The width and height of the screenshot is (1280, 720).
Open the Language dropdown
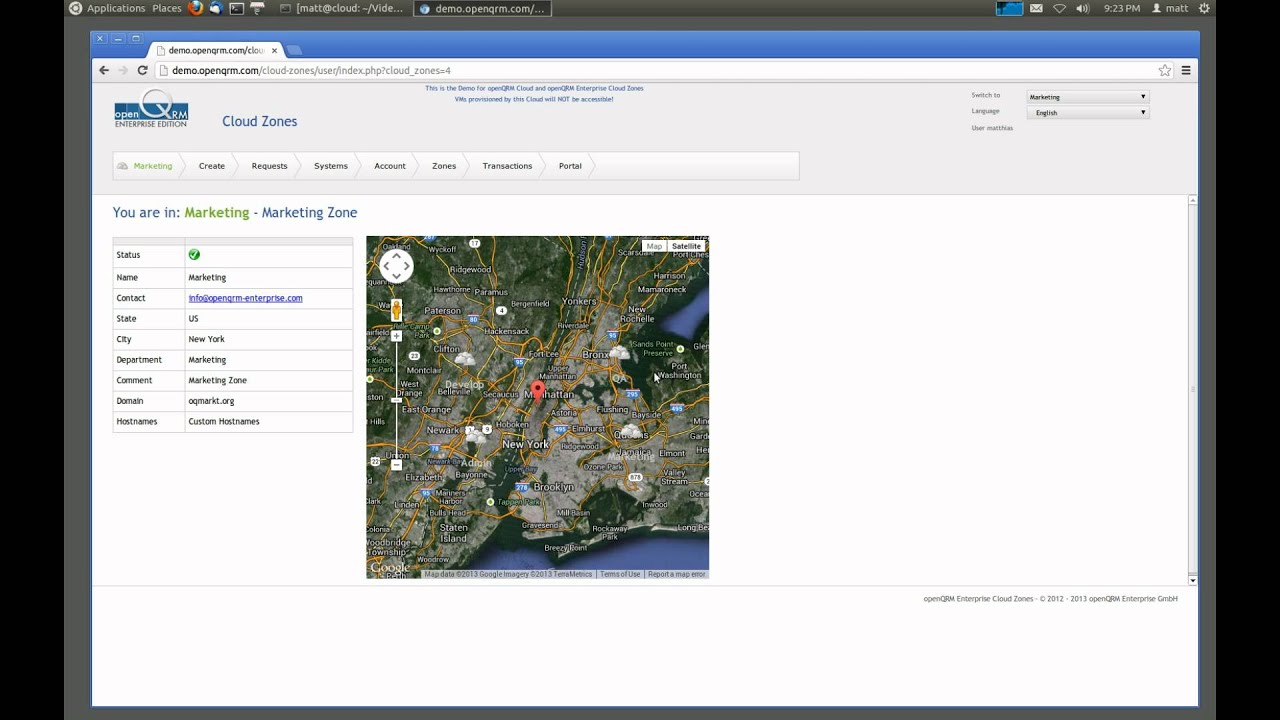click(1088, 113)
